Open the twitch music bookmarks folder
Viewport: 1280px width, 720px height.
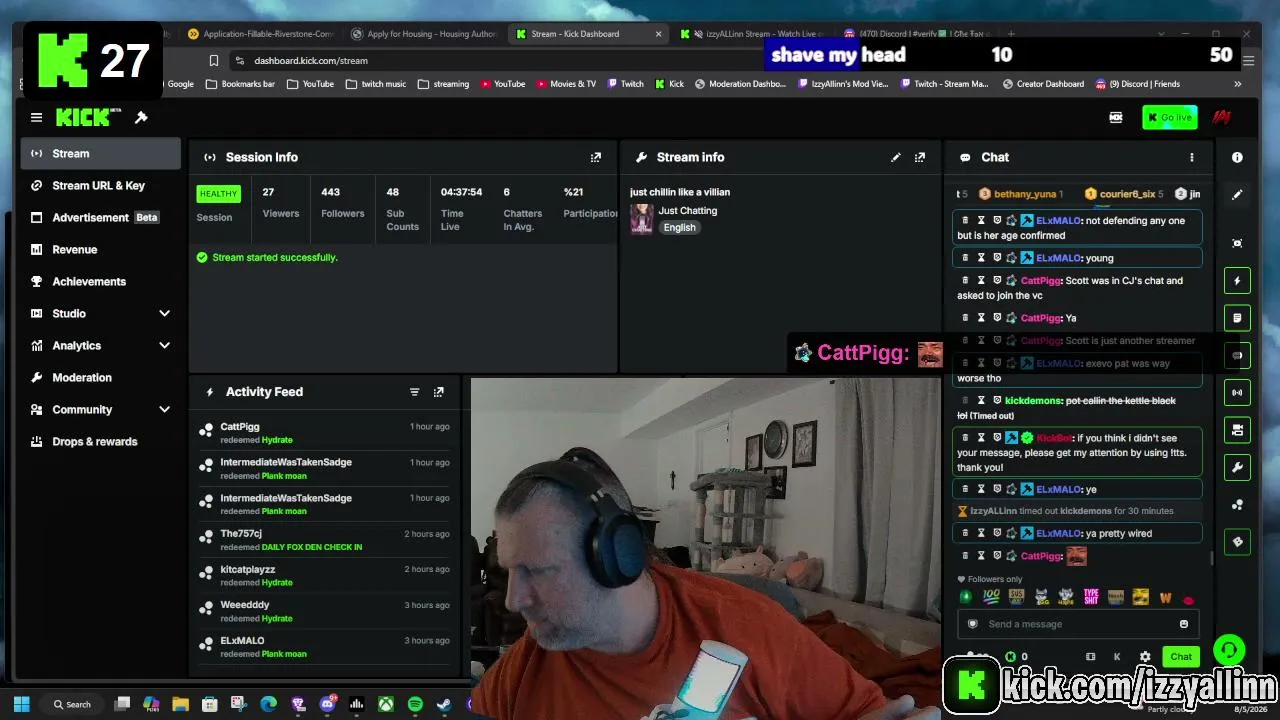(376, 84)
